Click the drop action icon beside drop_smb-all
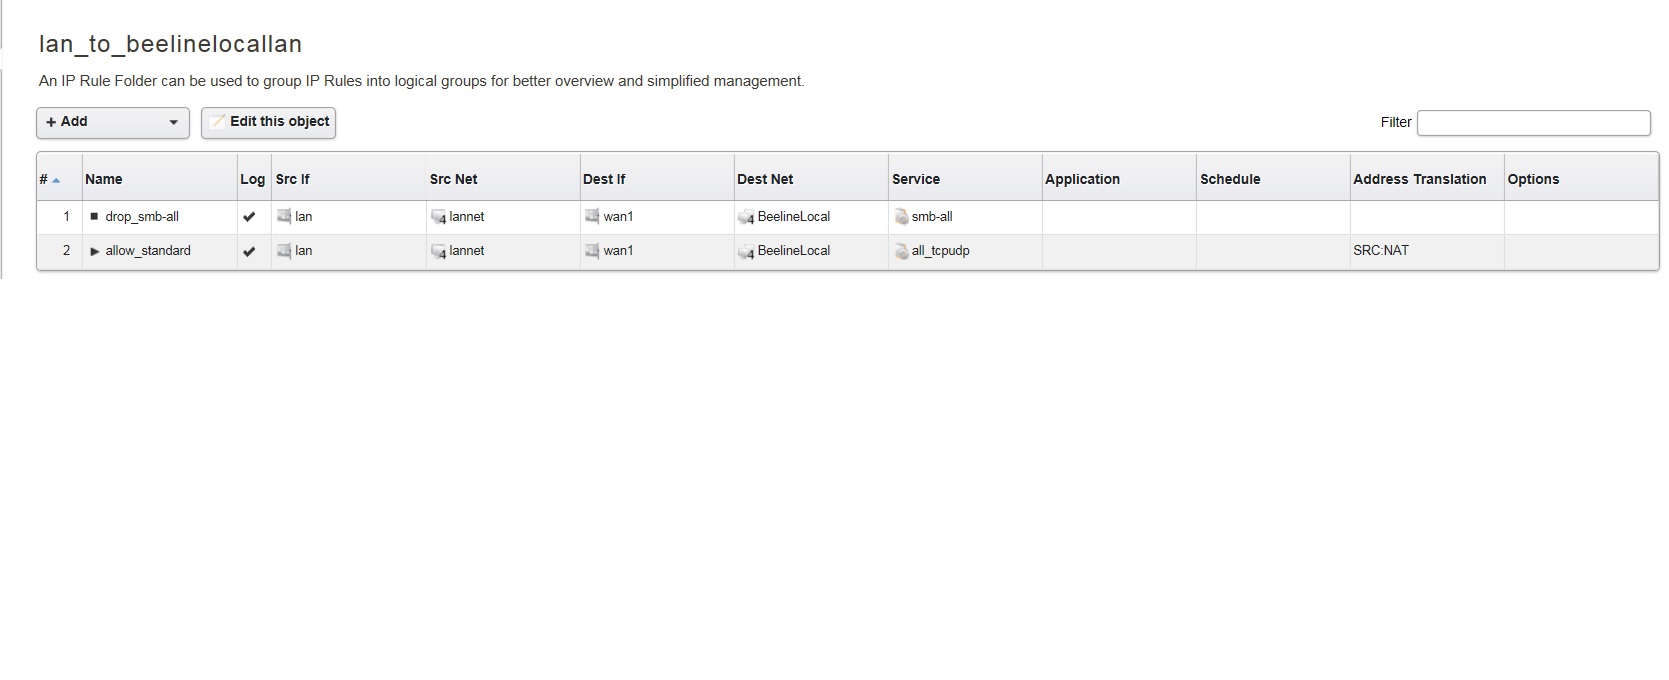 point(95,216)
